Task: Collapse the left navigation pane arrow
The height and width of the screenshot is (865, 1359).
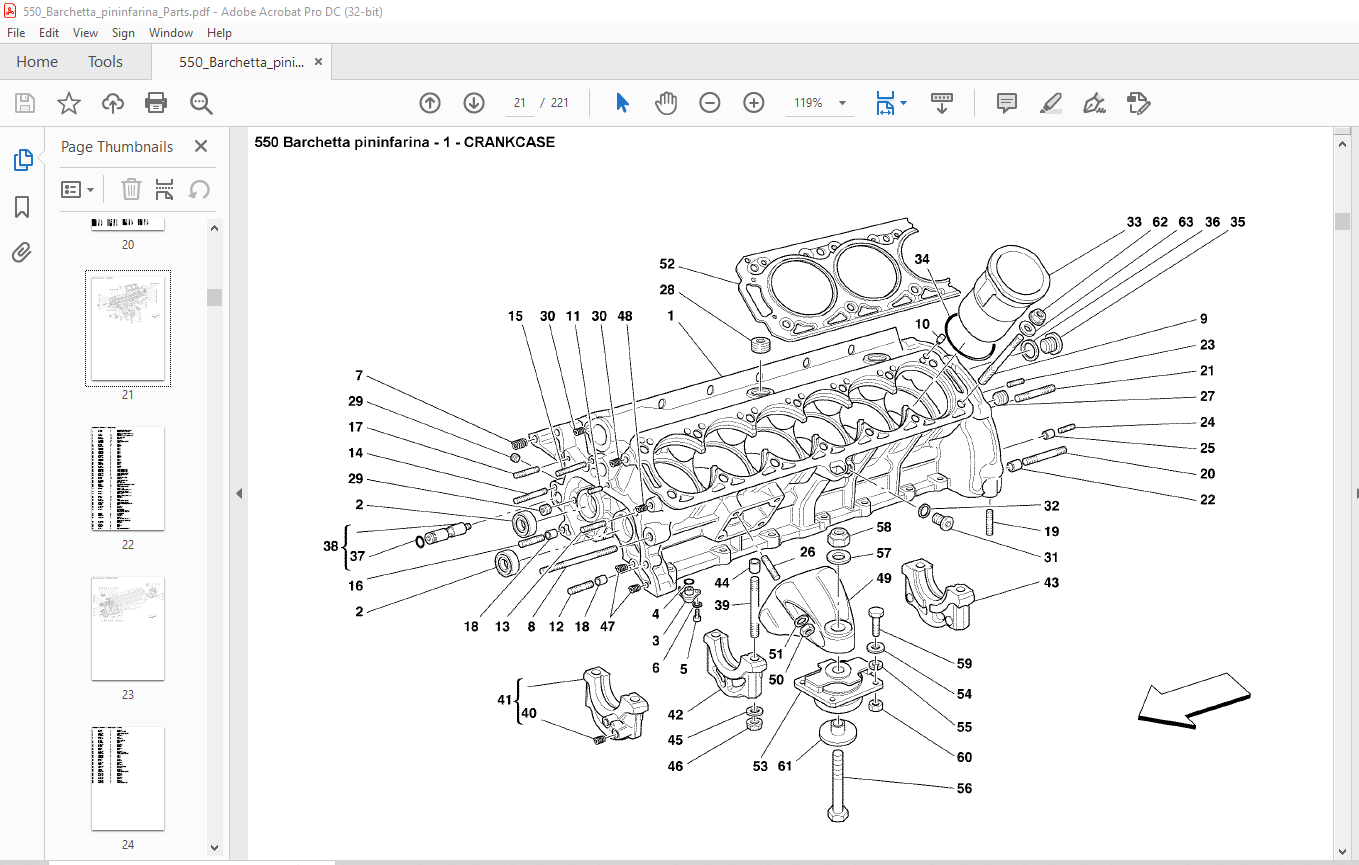Action: click(238, 494)
